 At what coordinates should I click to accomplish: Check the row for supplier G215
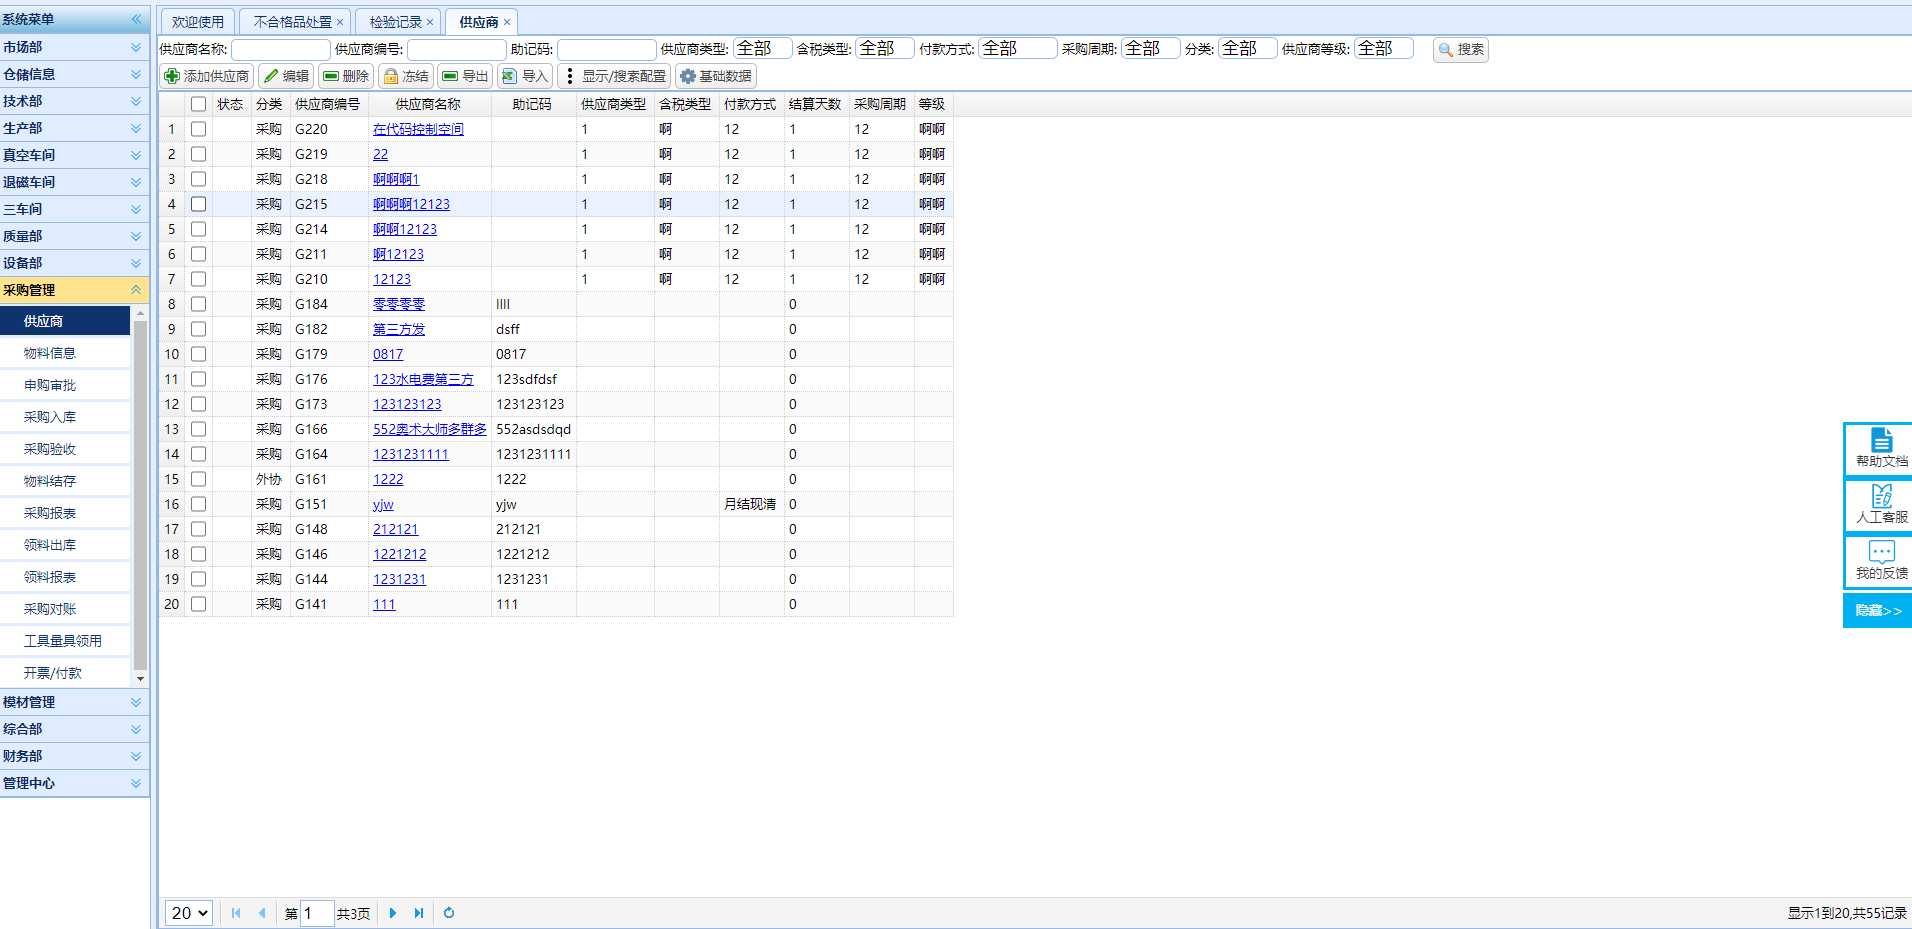(199, 204)
